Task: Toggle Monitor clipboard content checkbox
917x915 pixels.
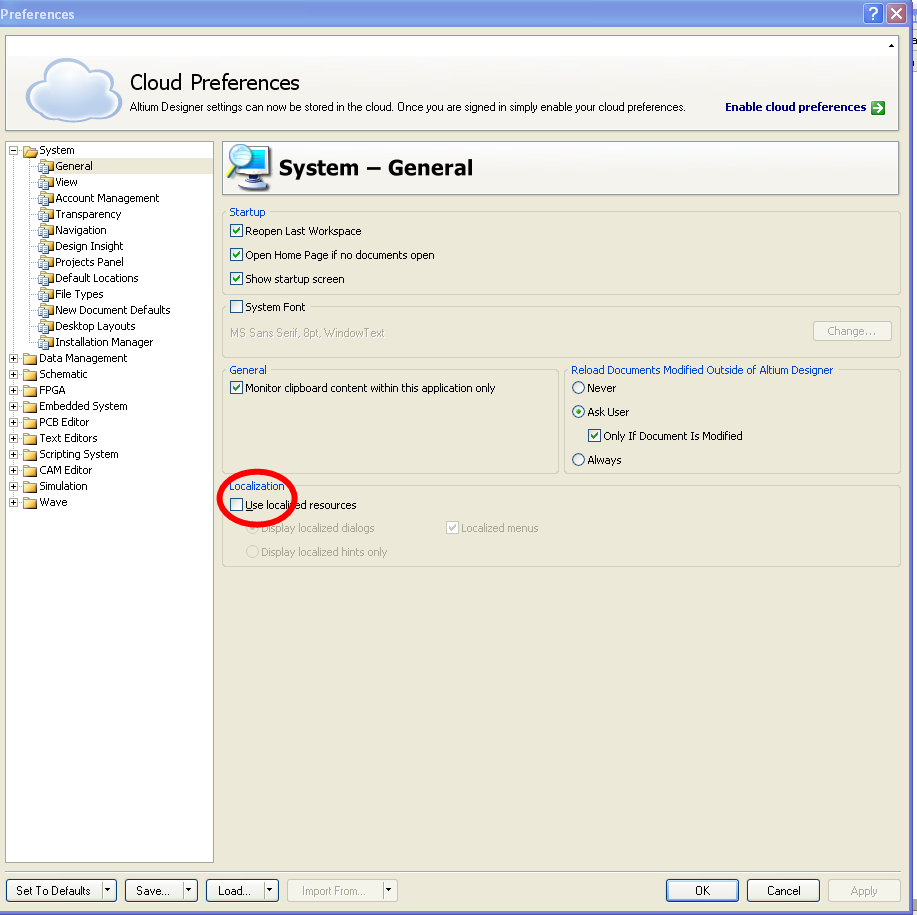Action: tap(236, 388)
